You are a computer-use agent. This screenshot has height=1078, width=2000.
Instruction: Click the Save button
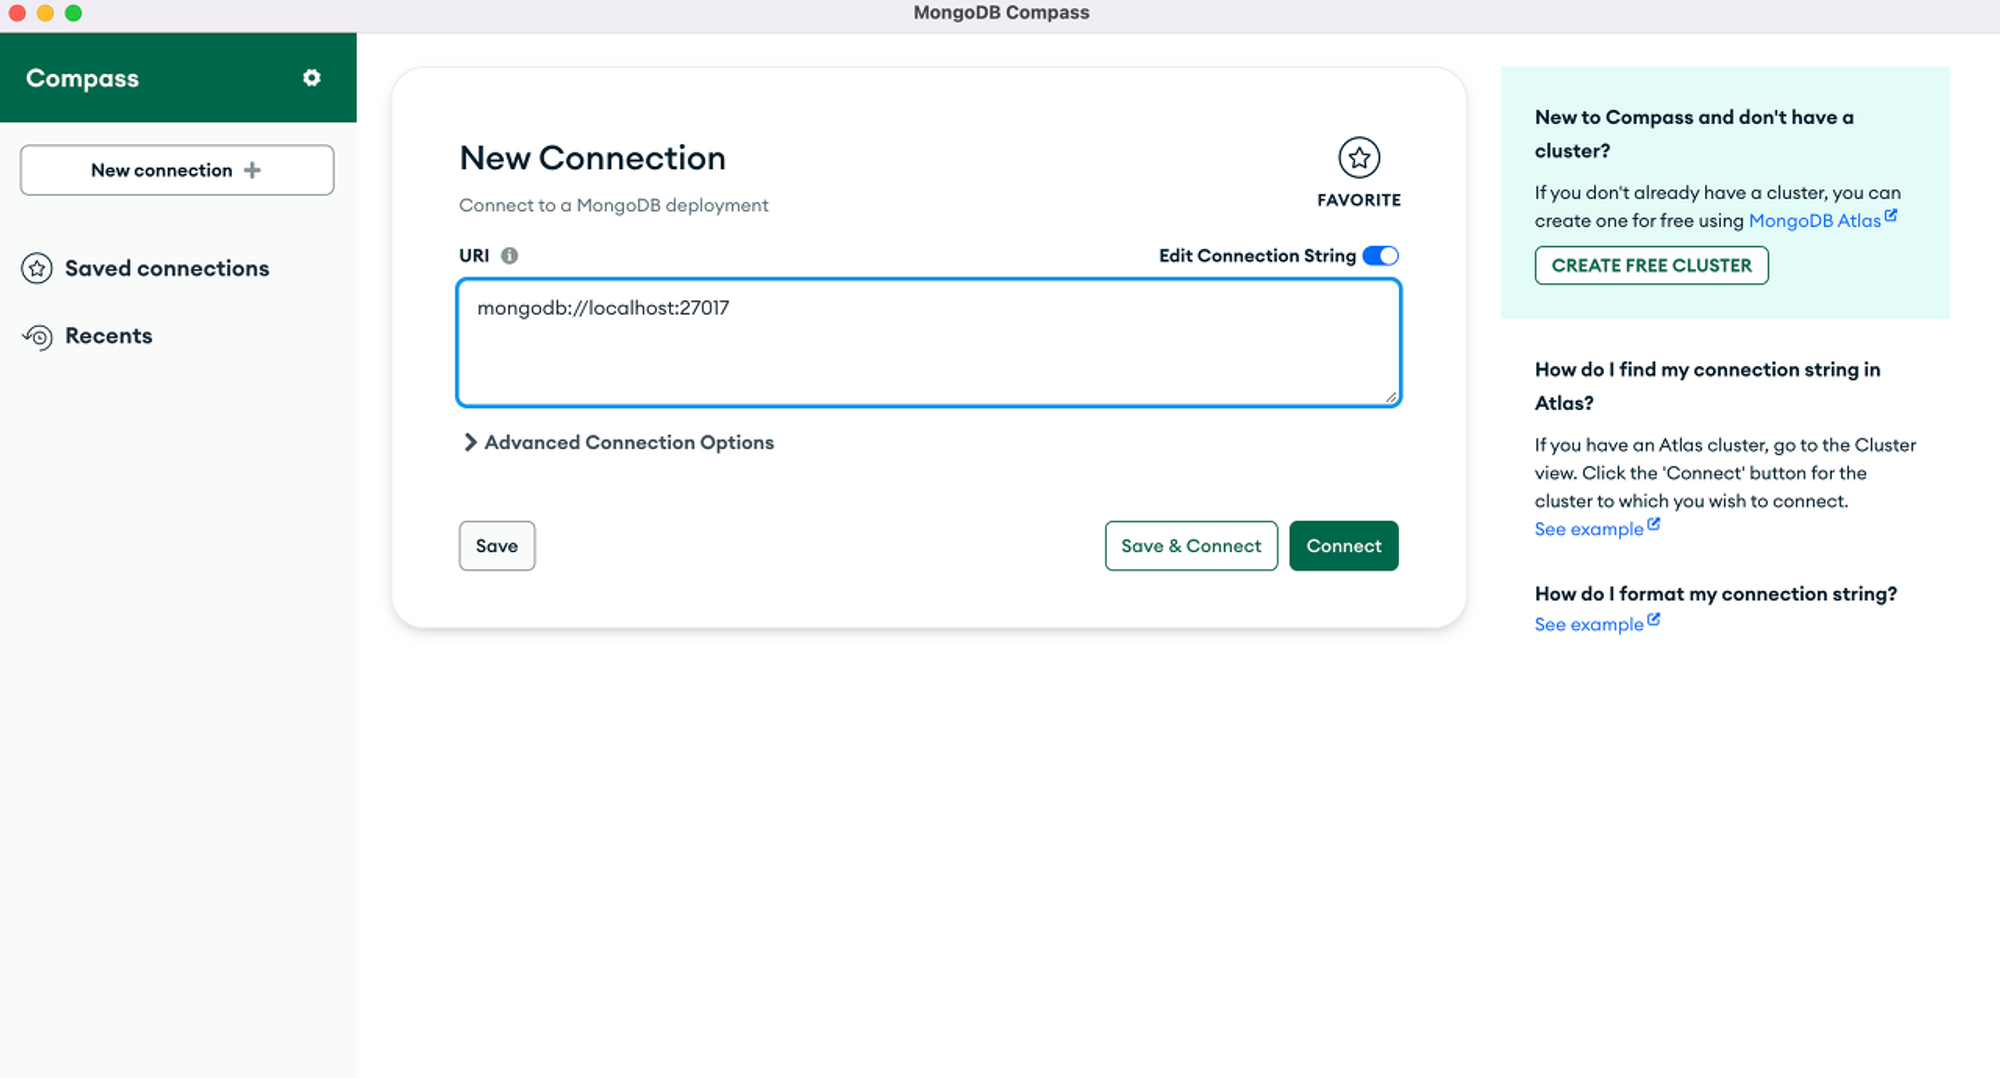click(497, 546)
